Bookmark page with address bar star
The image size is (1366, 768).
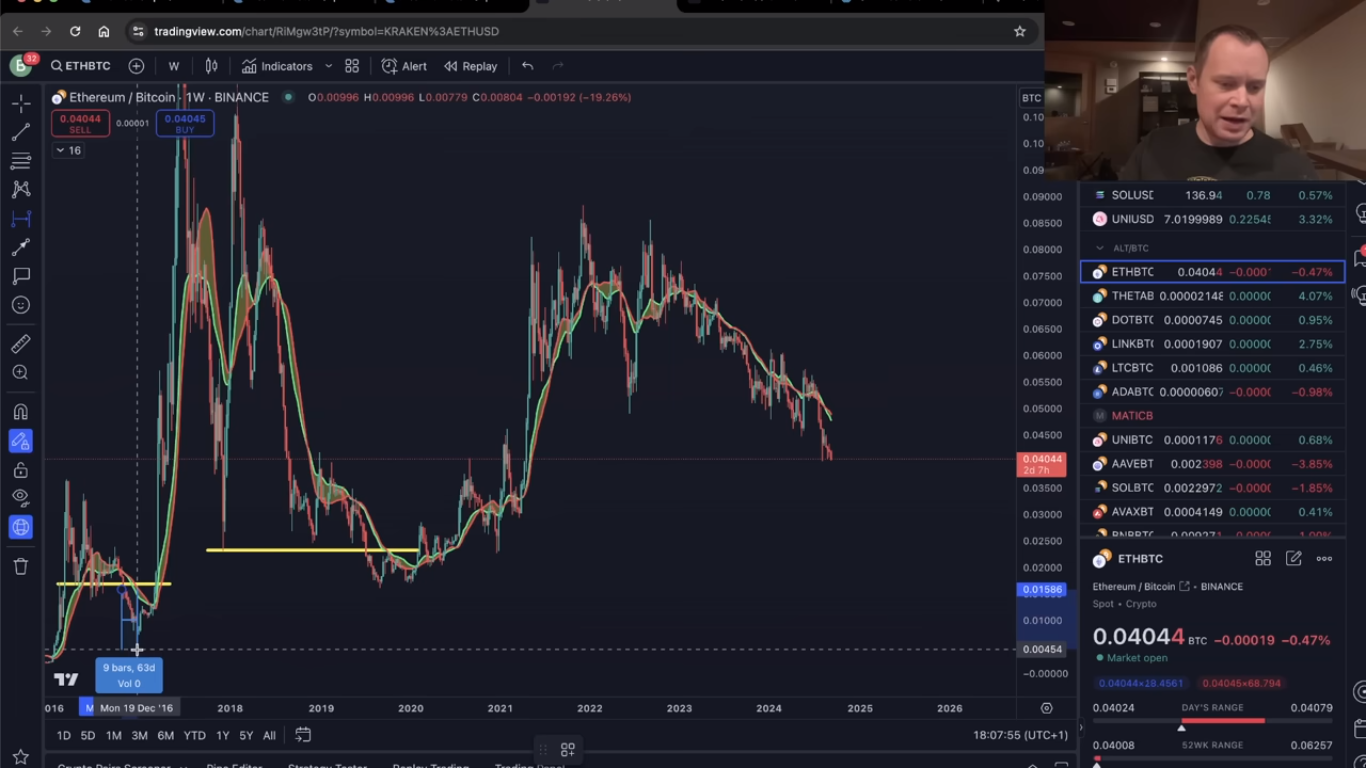click(1020, 31)
